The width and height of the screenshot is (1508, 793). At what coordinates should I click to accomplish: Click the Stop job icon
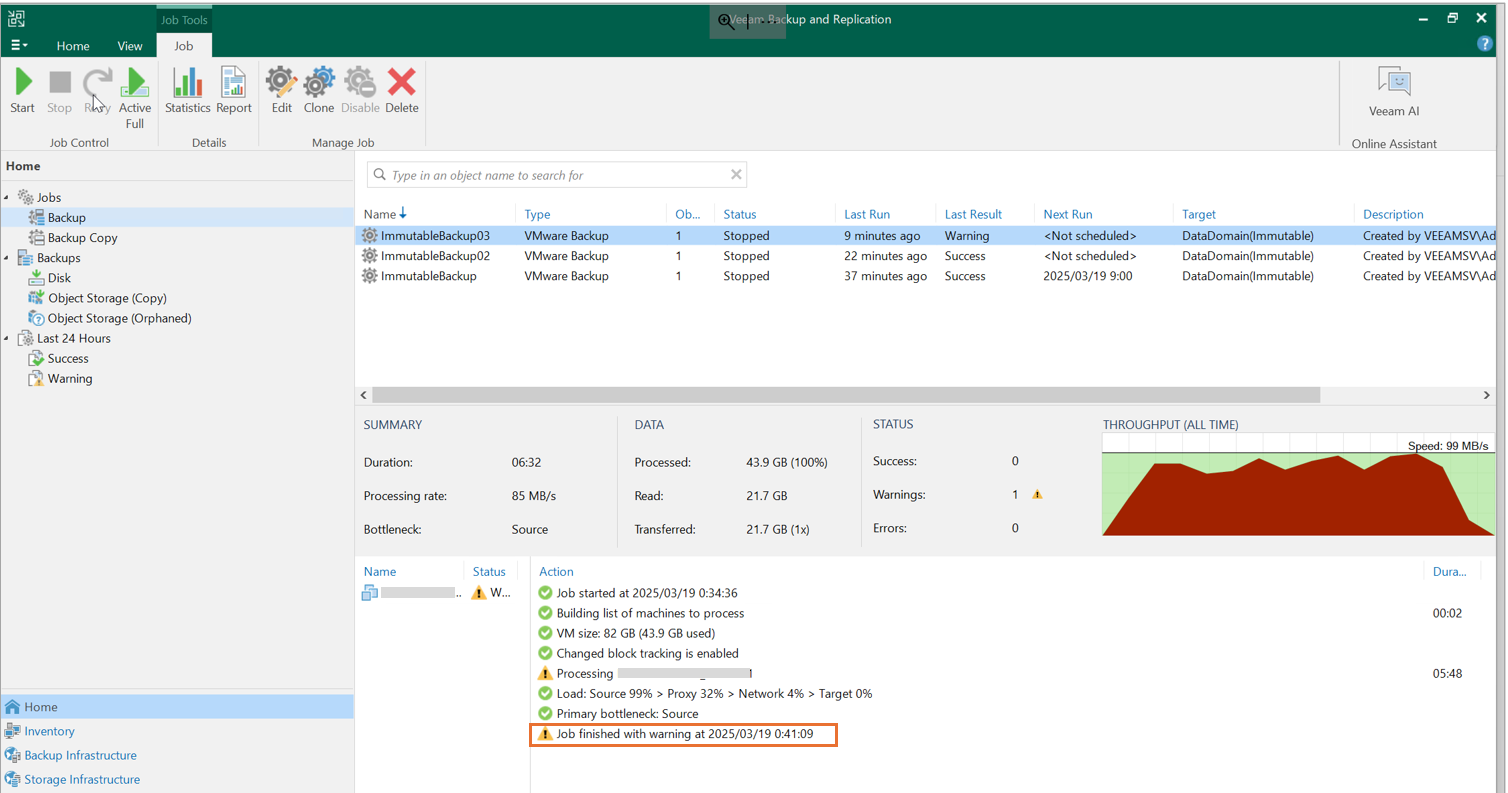coord(60,91)
